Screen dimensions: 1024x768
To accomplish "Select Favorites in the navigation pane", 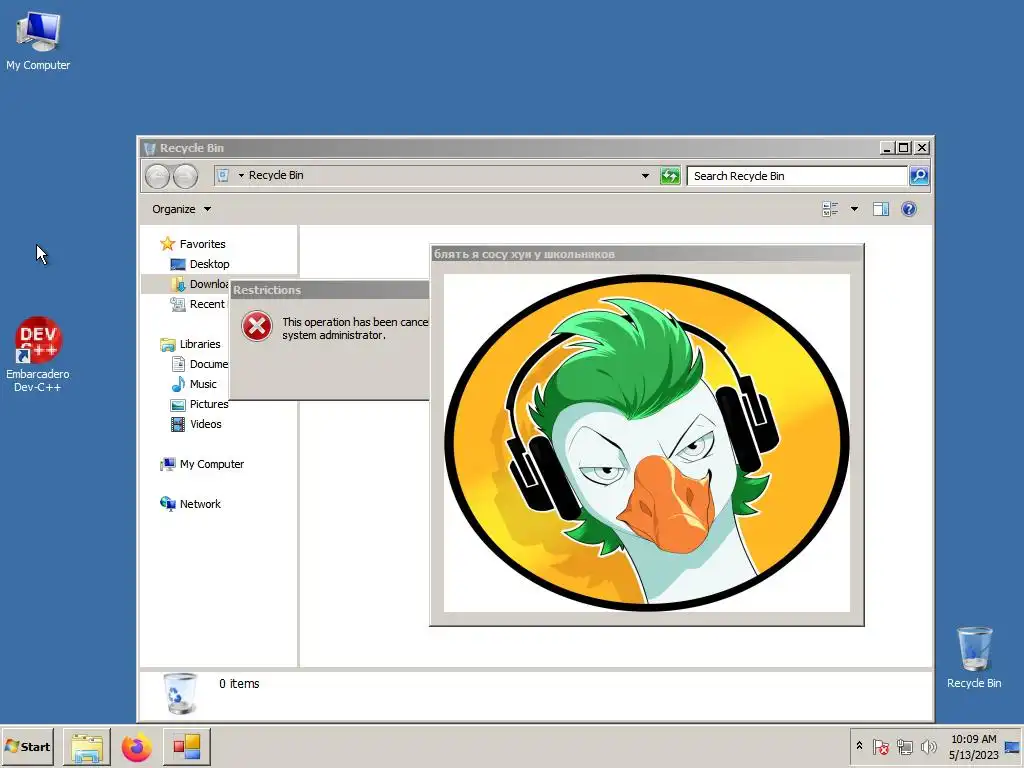I will click(193, 244).
